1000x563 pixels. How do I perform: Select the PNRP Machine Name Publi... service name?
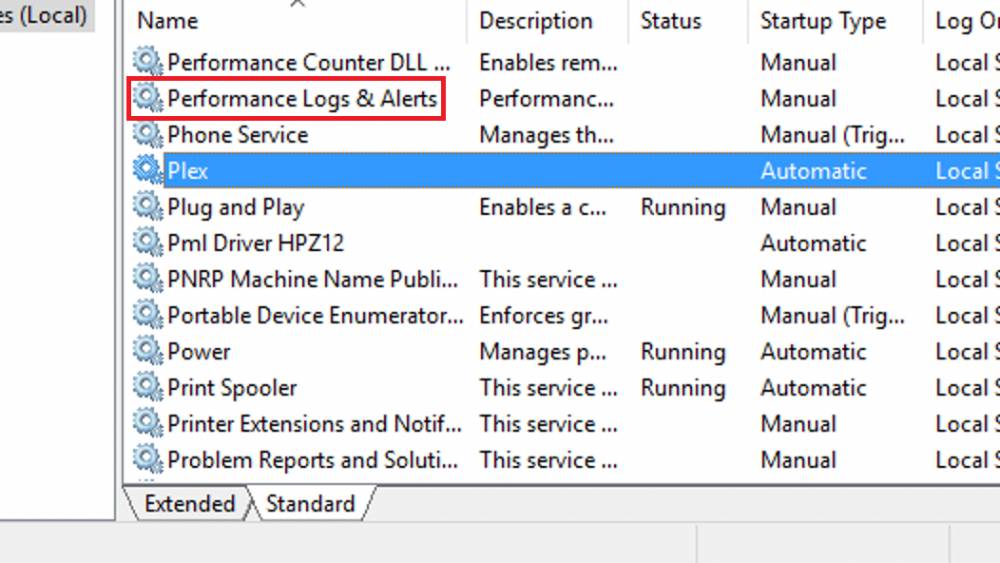pos(312,279)
